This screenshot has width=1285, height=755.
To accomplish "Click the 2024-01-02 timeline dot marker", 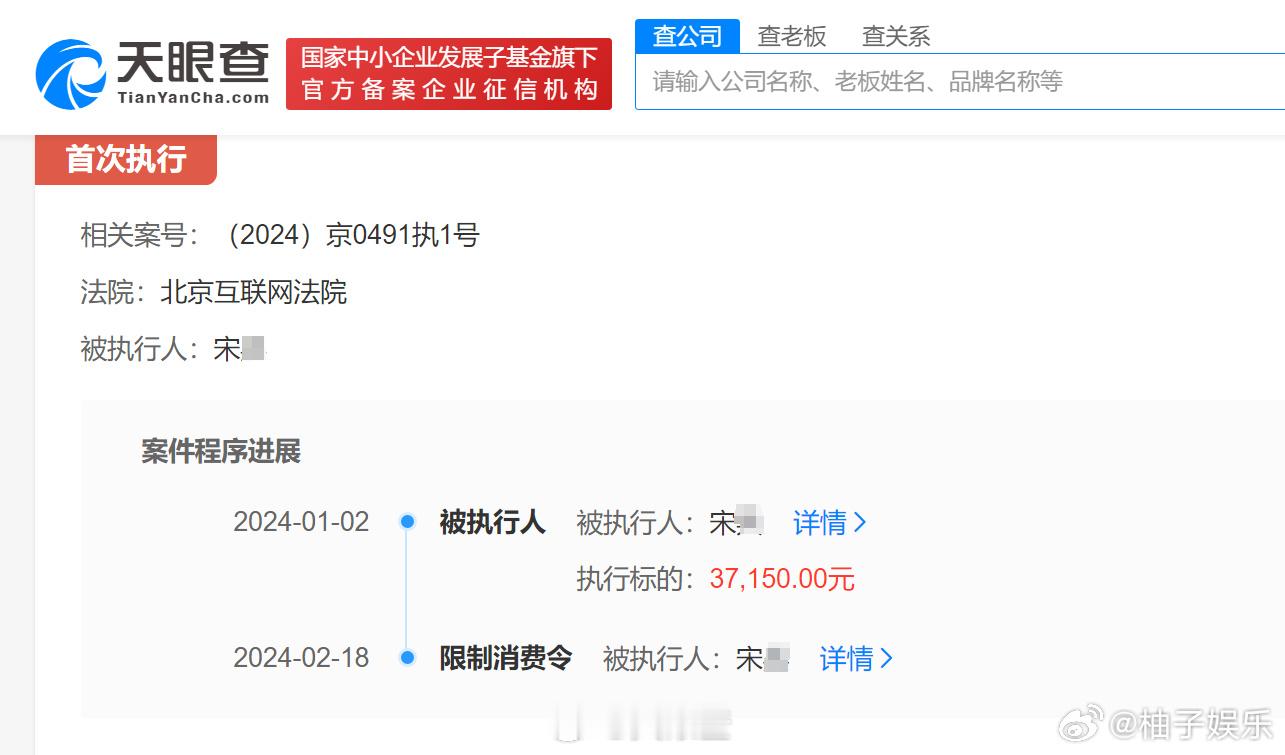I will click(407, 521).
